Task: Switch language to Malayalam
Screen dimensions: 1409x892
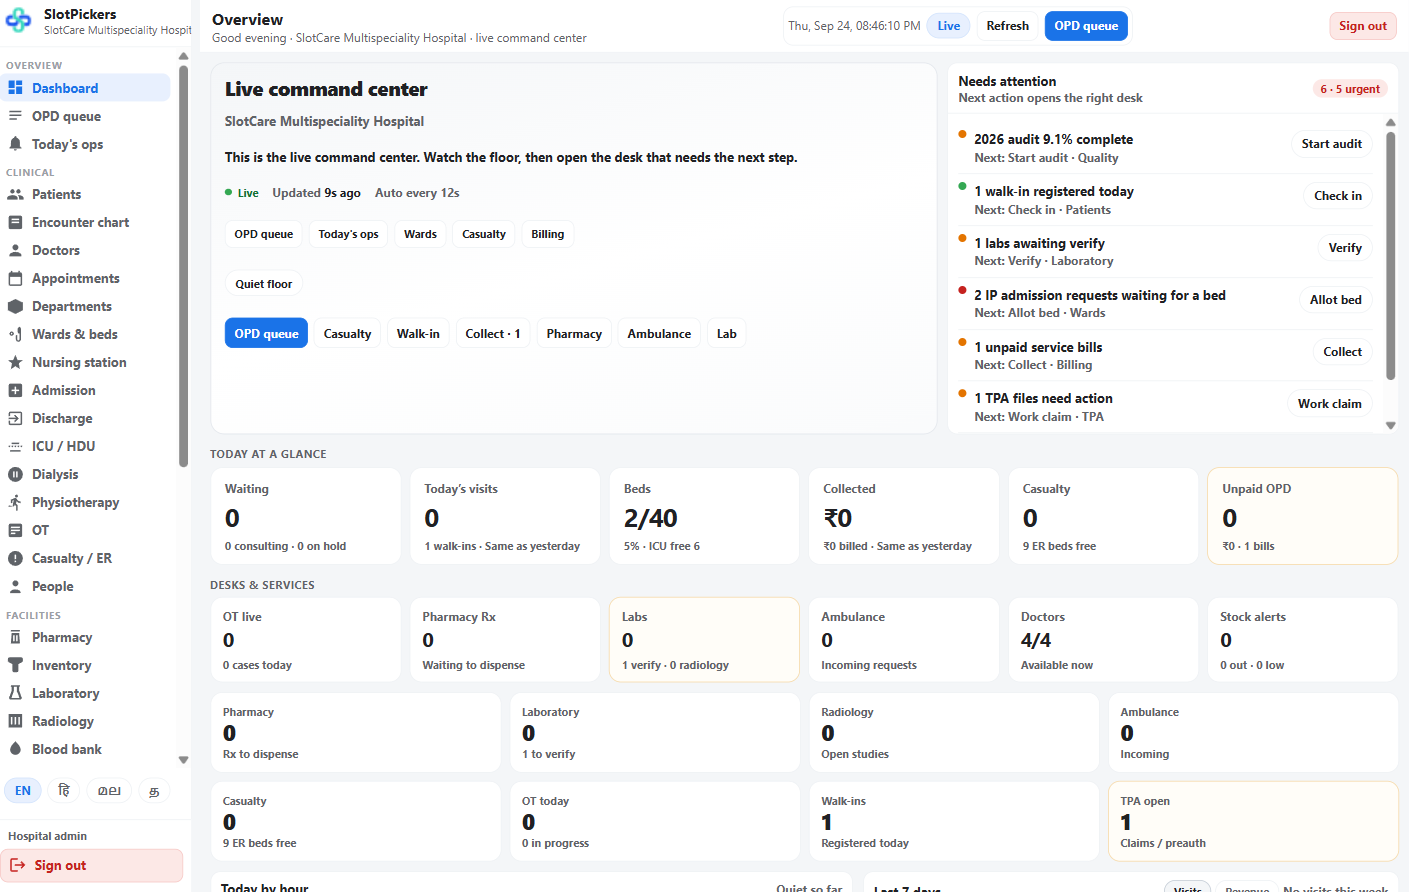Action: pos(109,790)
